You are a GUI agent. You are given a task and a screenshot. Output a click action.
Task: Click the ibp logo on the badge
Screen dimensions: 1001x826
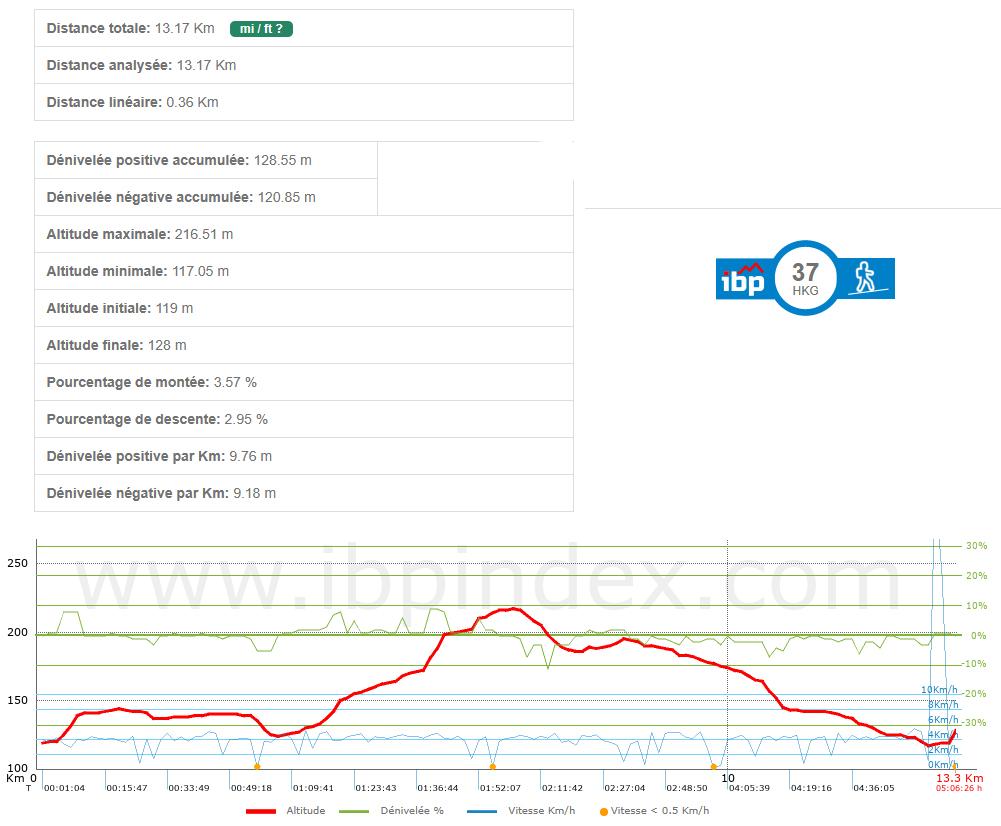click(742, 278)
